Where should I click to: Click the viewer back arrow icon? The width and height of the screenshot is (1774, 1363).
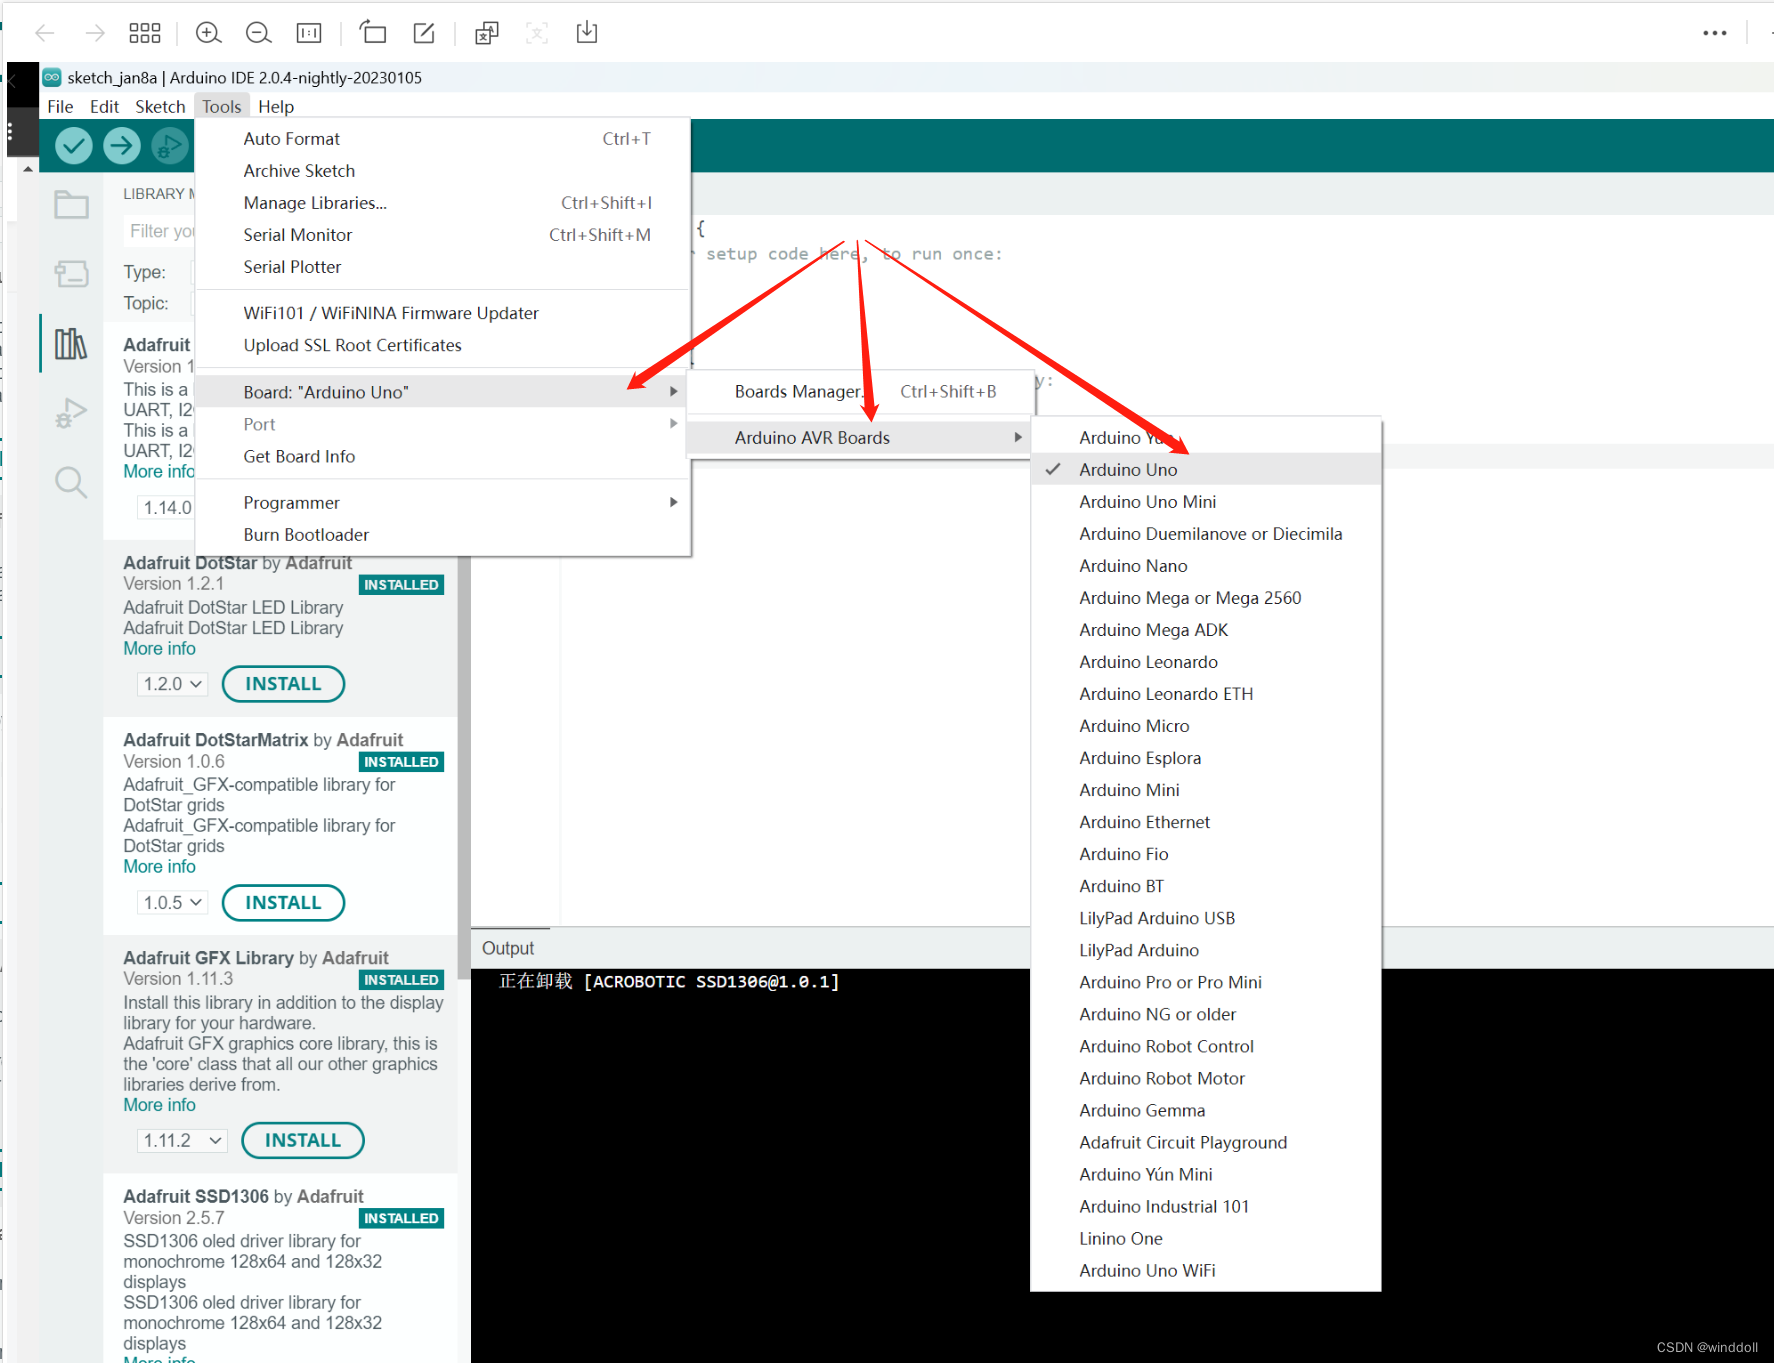click(45, 33)
